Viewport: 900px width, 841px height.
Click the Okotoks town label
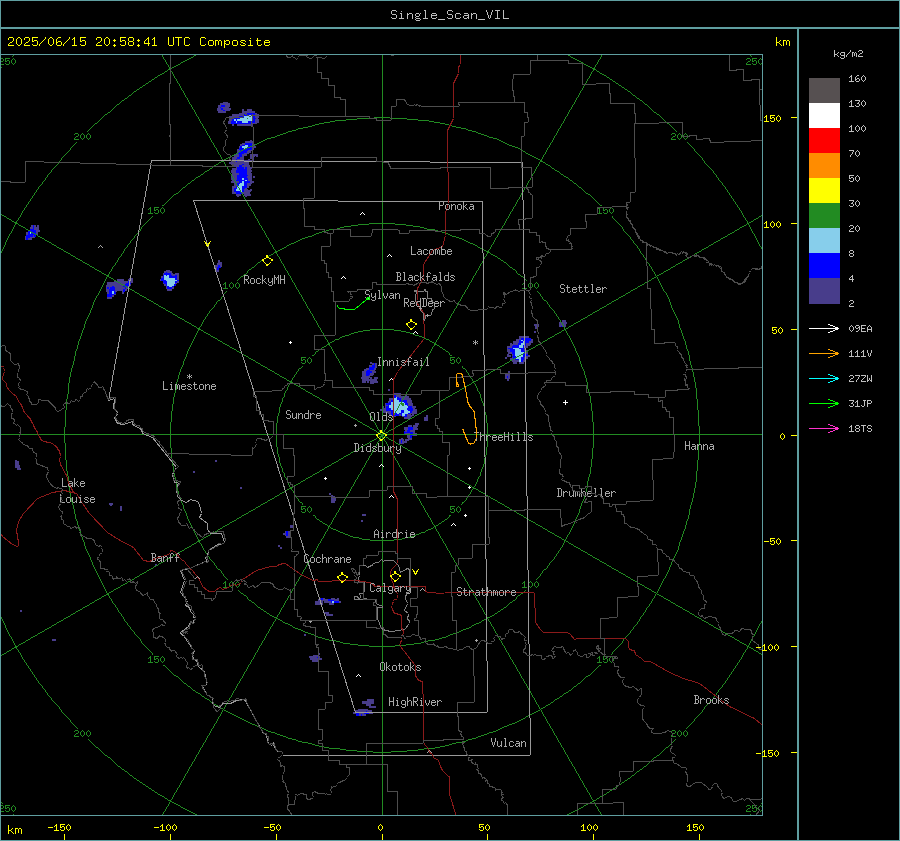coord(400,667)
